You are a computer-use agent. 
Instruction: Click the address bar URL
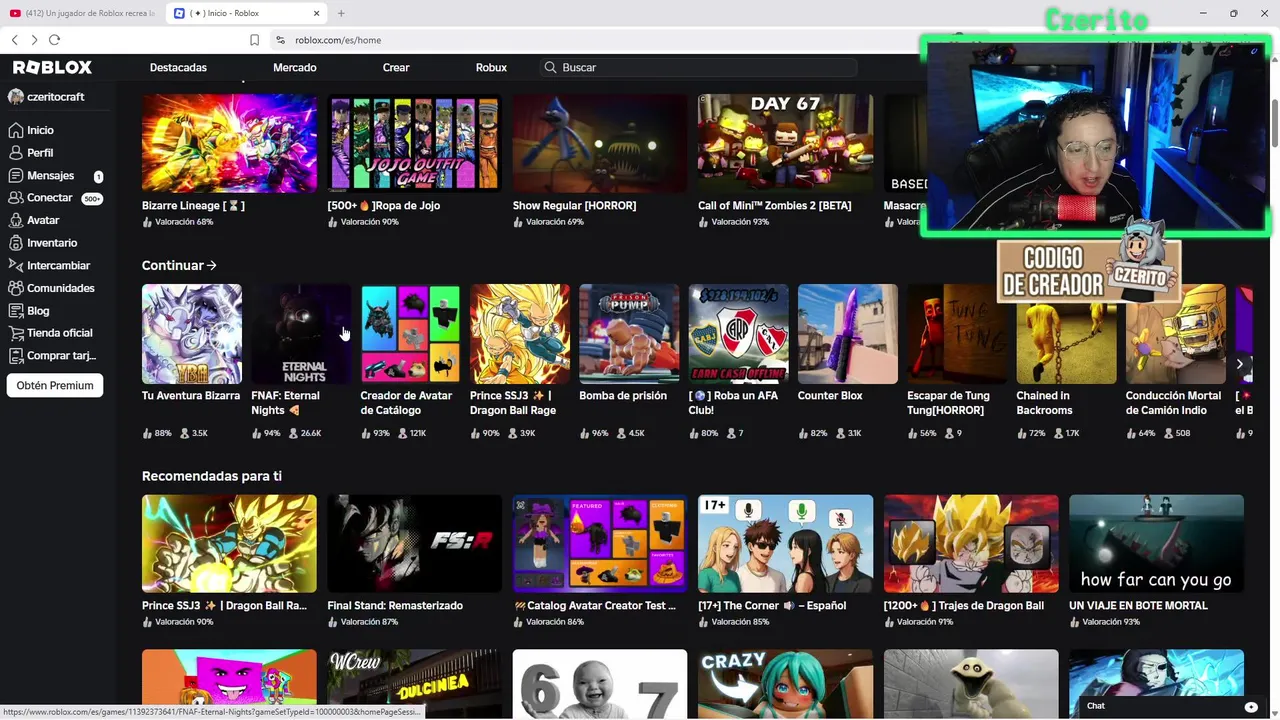[x=338, y=40]
